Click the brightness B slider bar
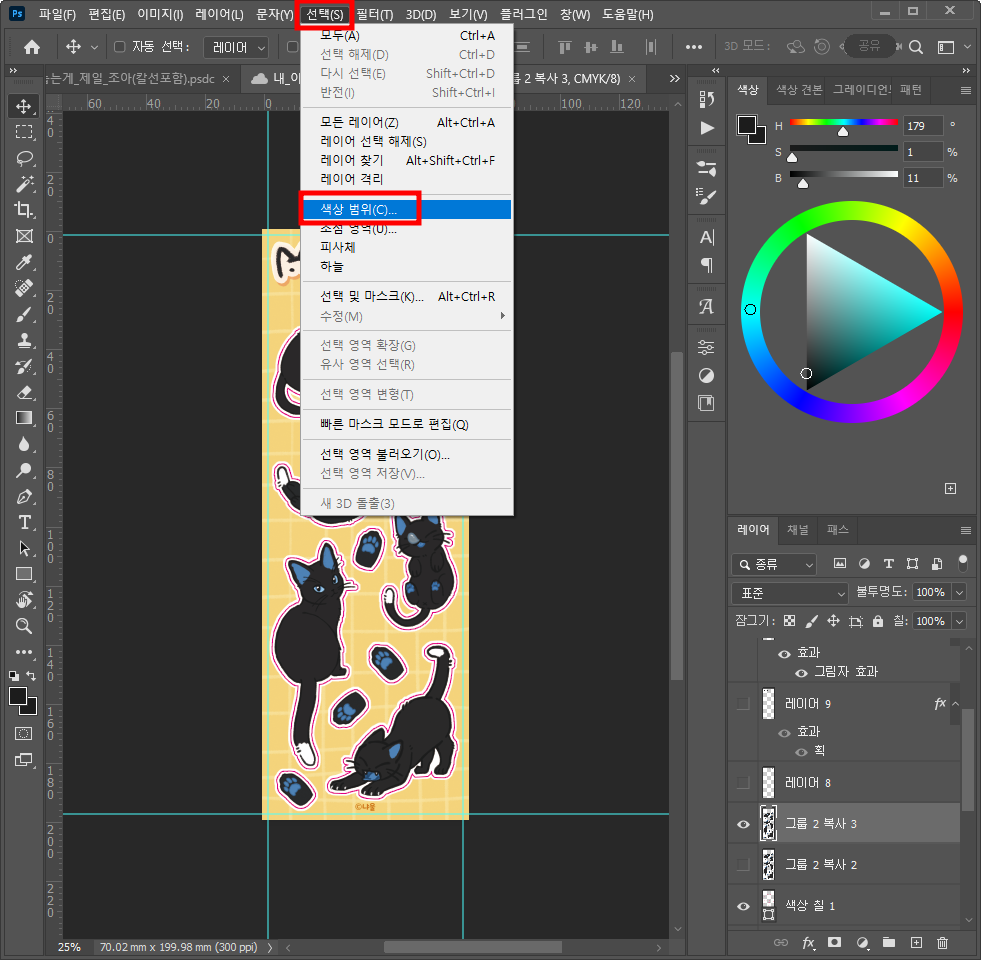 (x=843, y=174)
